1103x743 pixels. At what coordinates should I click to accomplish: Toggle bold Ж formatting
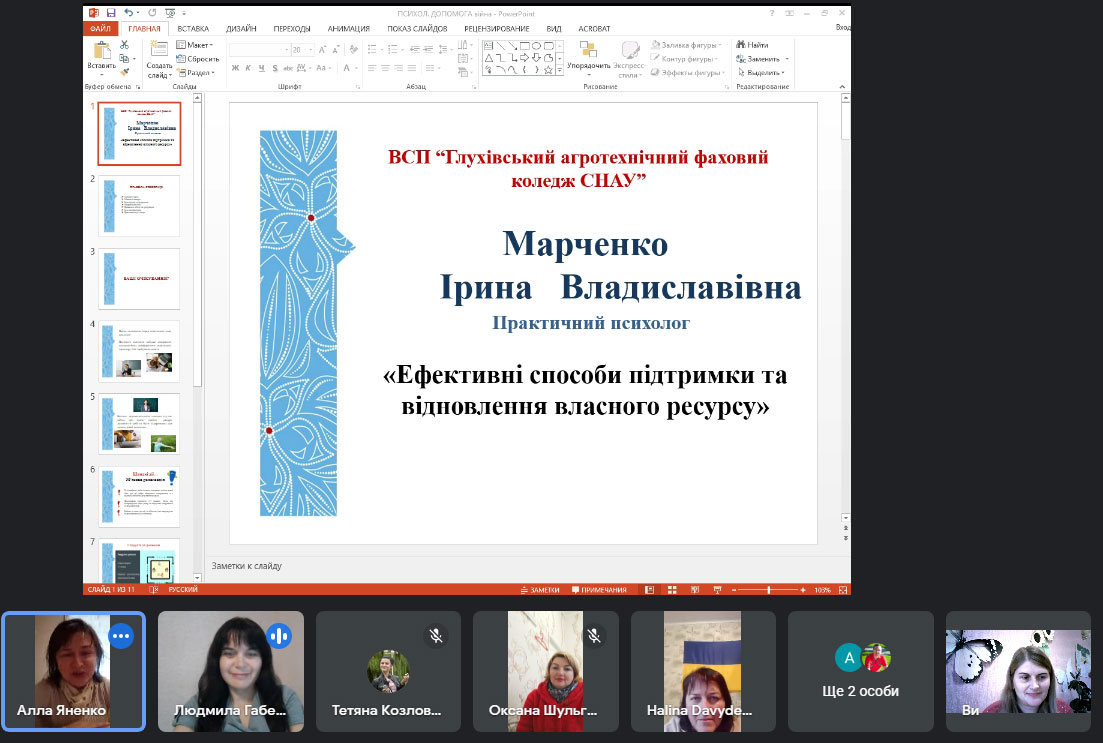coord(236,68)
